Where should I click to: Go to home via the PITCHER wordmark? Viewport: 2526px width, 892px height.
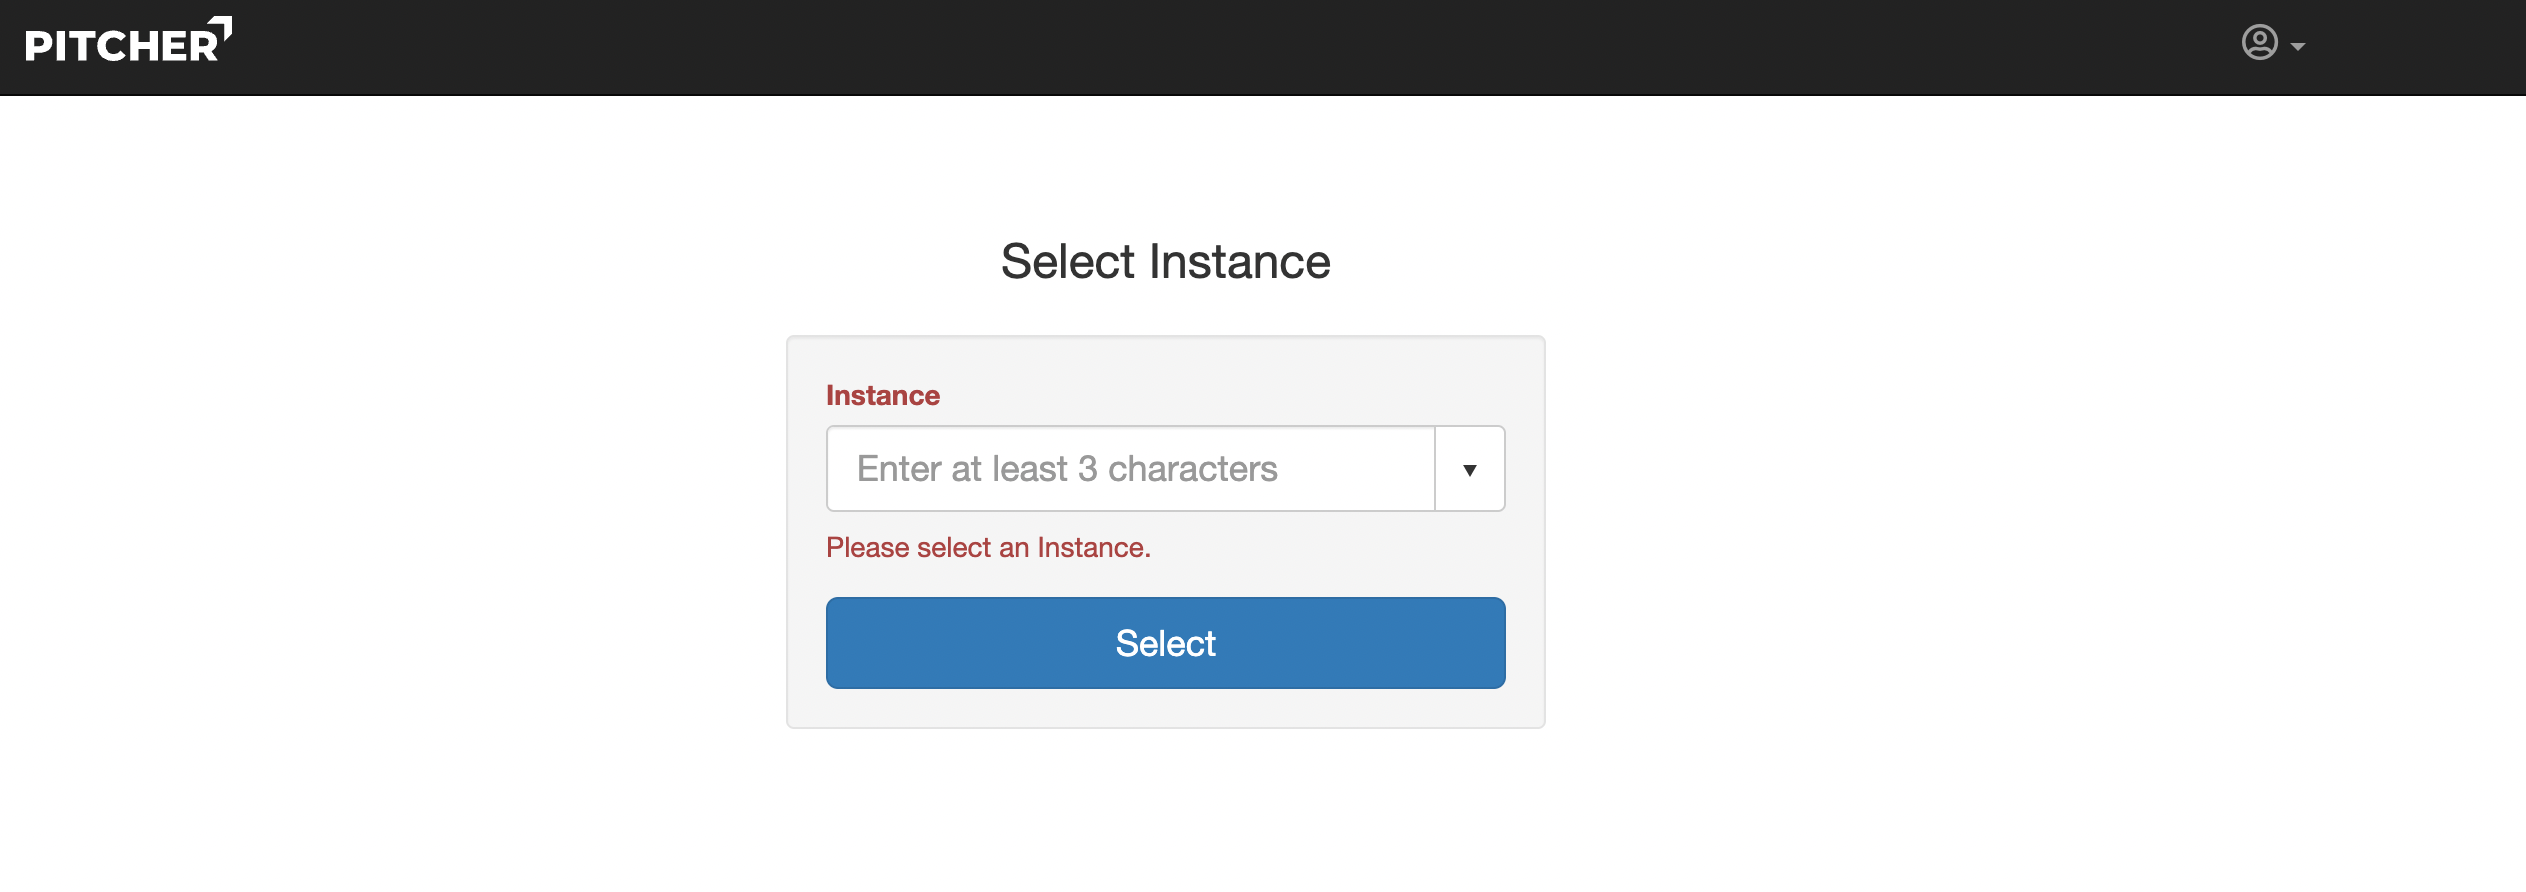pos(120,46)
